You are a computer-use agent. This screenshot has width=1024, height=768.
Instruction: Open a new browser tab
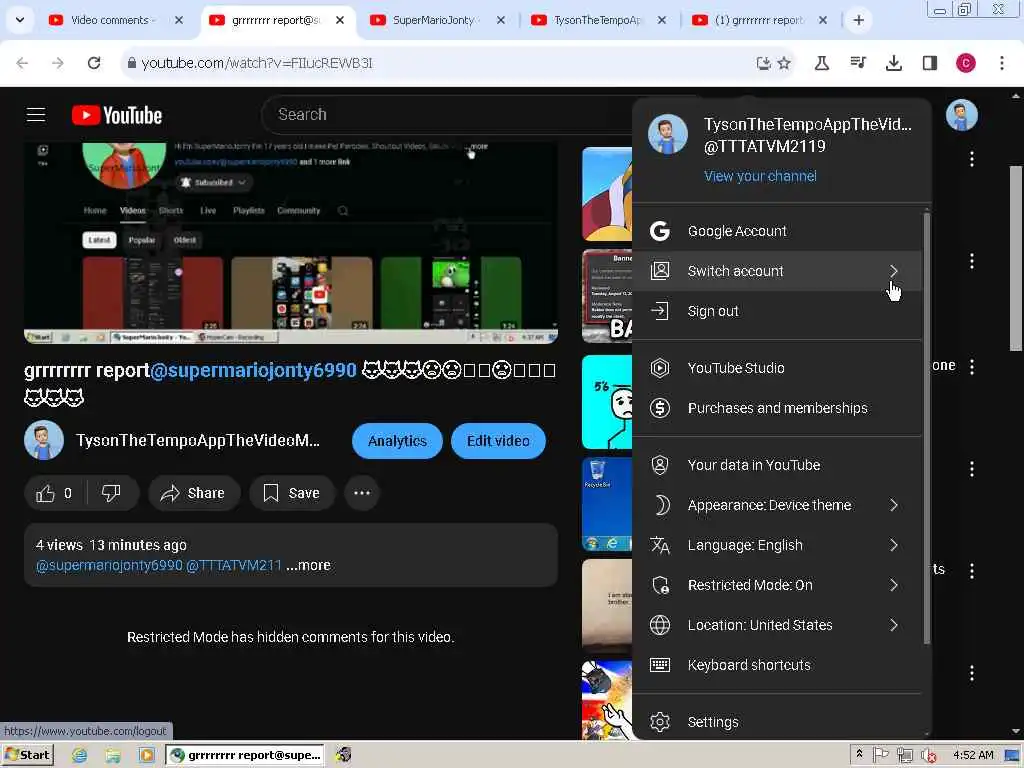(859, 20)
